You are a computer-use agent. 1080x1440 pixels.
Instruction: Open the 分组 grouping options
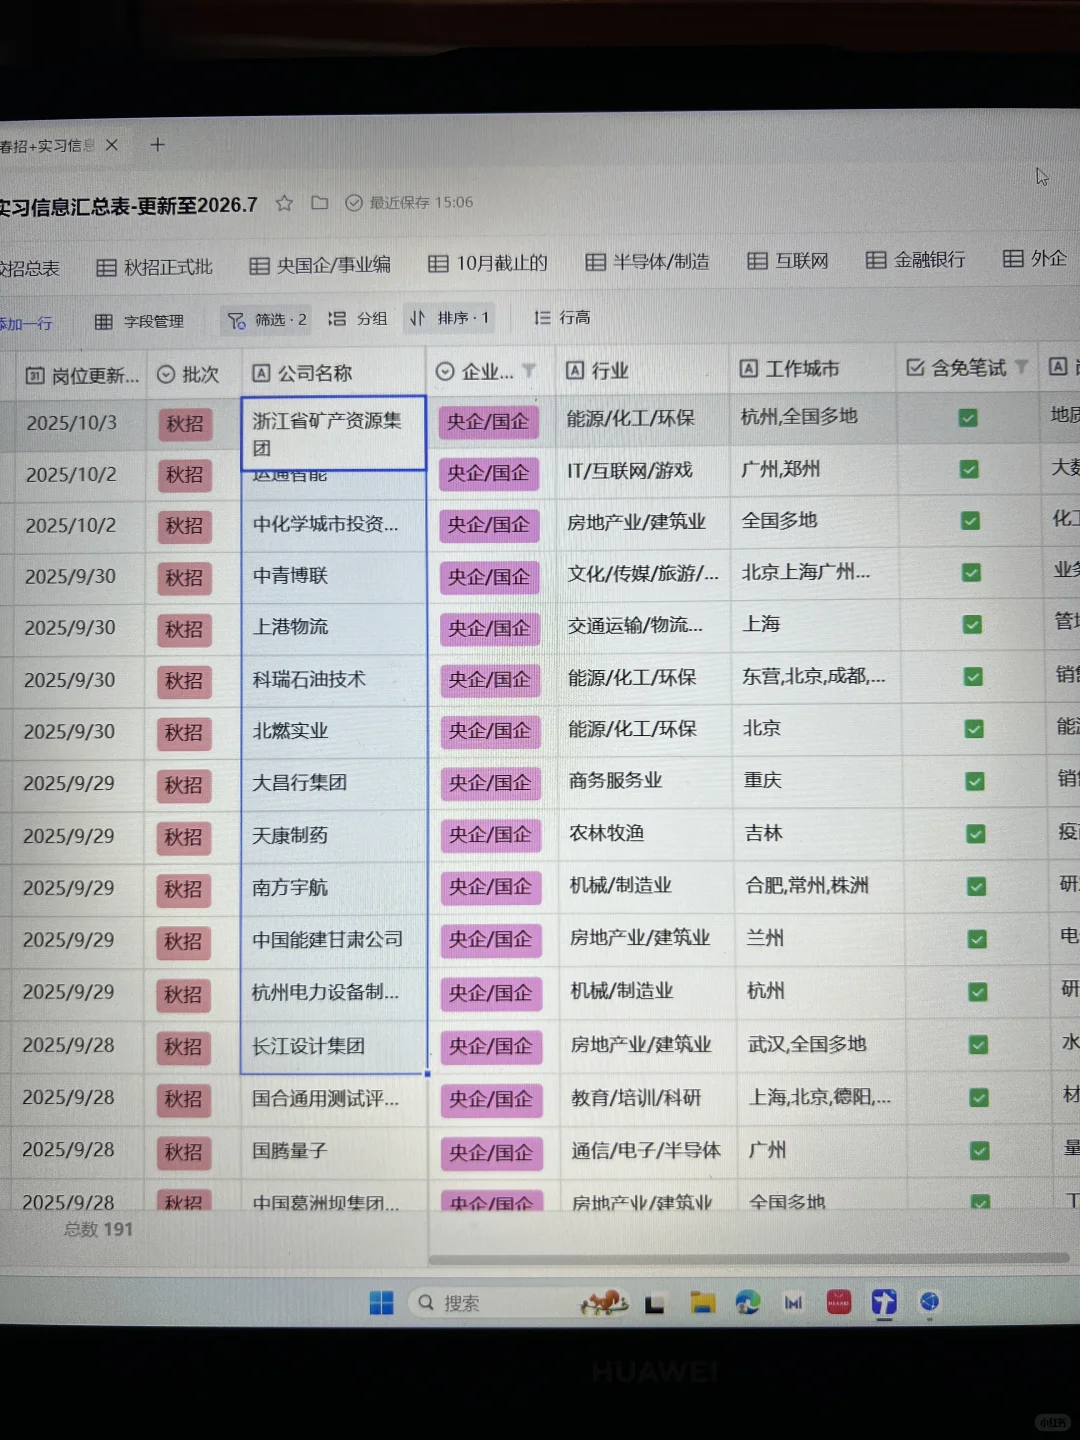(358, 318)
